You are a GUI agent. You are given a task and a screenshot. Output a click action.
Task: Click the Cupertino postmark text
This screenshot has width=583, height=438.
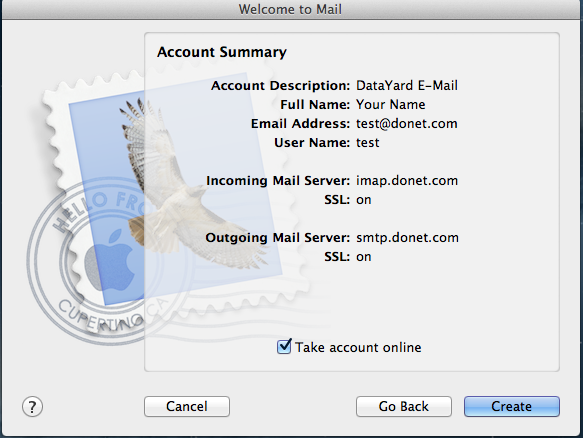pyautogui.click(x=100, y=318)
